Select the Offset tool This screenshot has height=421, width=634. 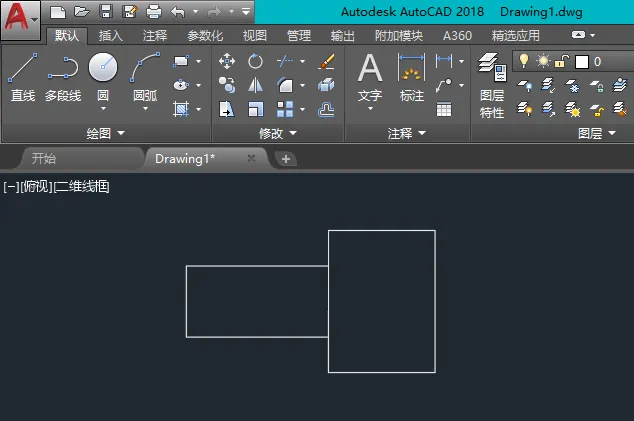point(326,109)
